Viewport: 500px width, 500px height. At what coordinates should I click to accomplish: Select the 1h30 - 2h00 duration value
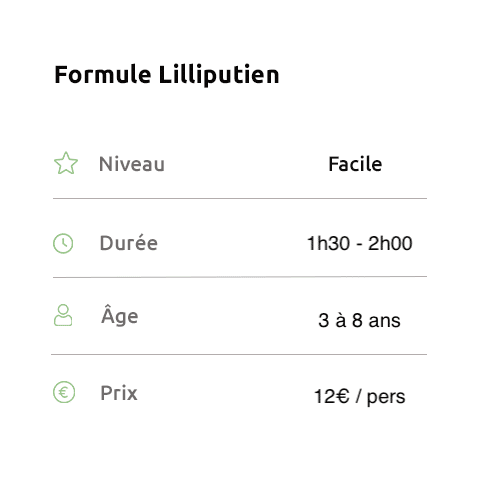tap(360, 243)
